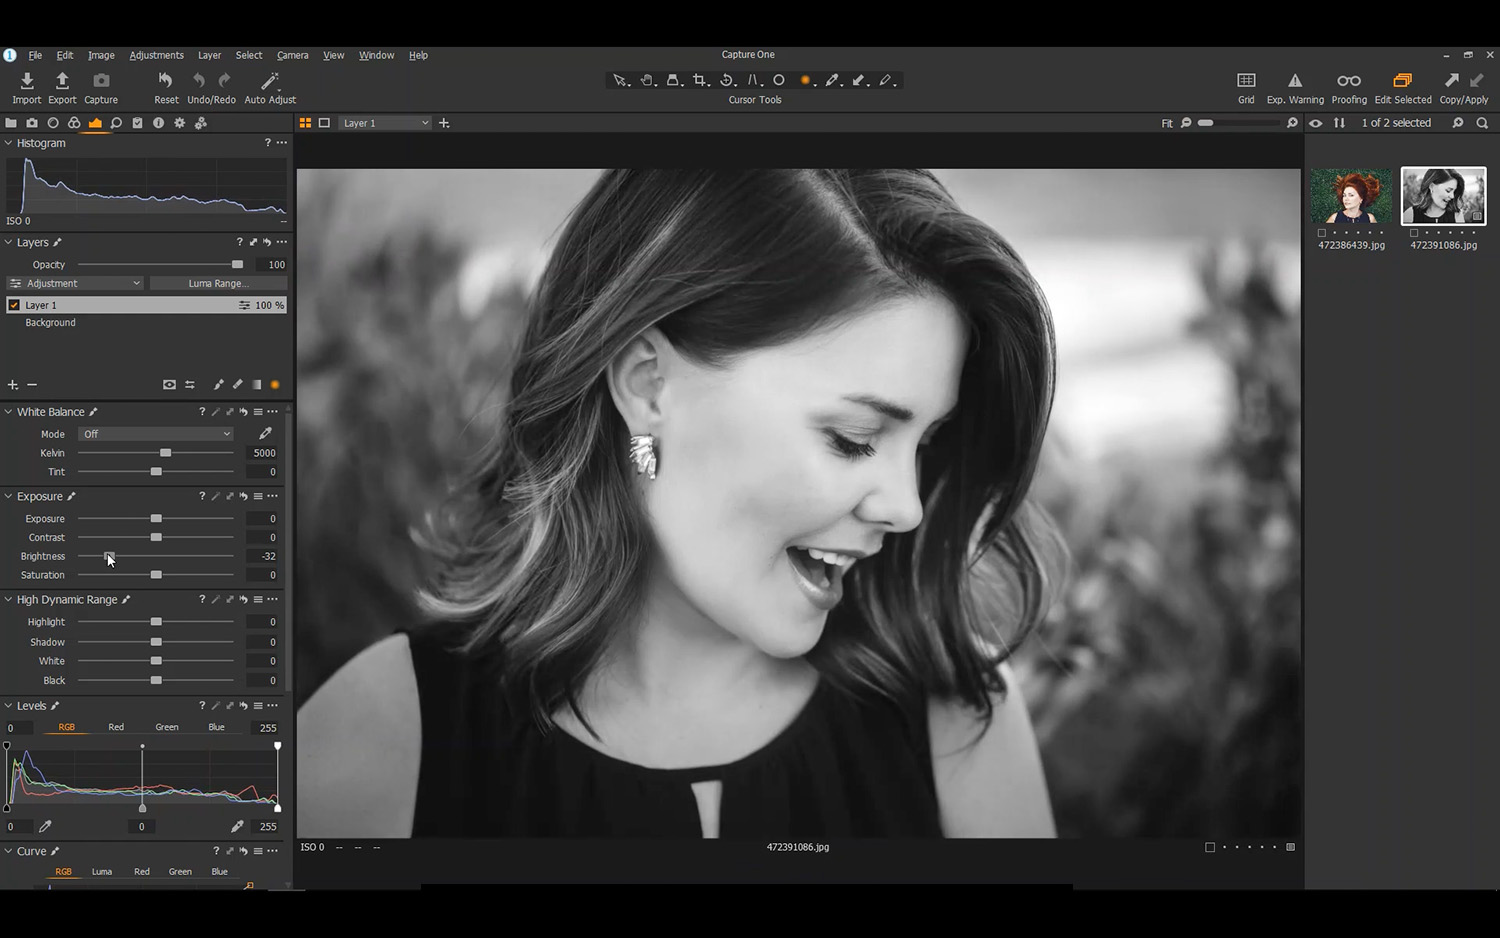Click the Export icon
The image size is (1500, 938).
(x=62, y=81)
